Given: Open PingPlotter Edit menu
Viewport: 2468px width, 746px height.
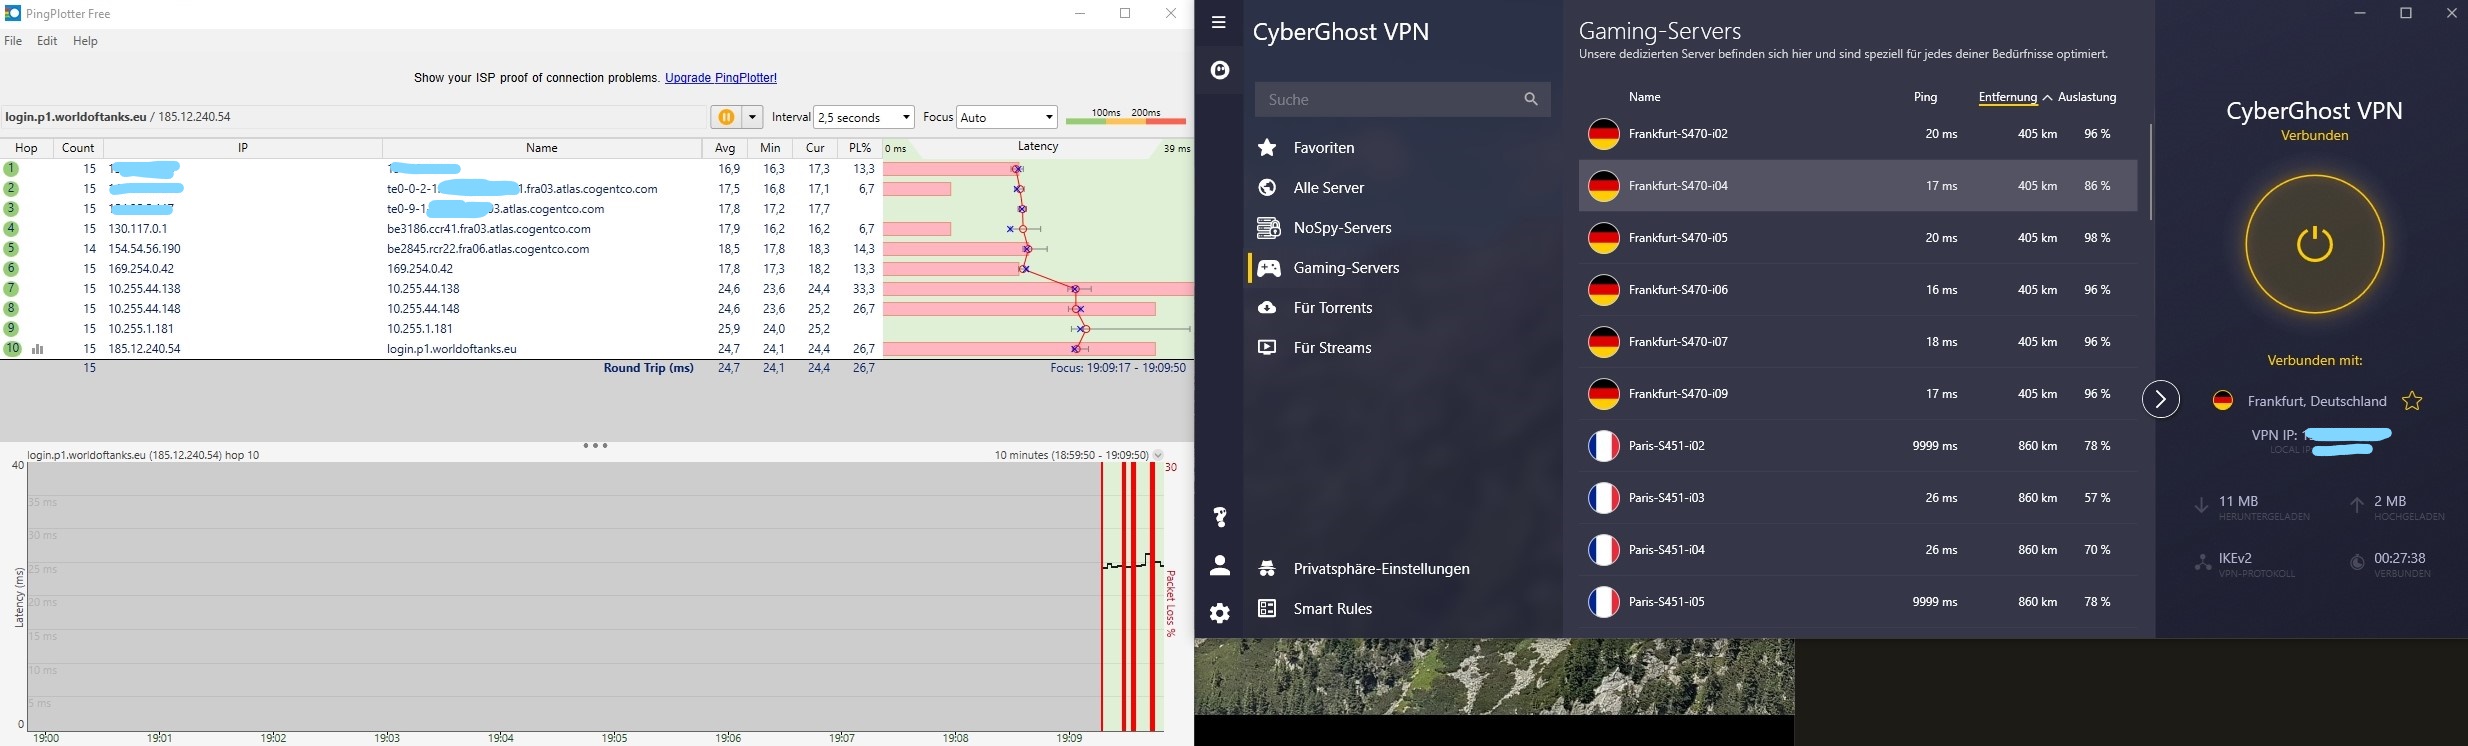Looking at the screenshot, I should click(x=47, y=41).
